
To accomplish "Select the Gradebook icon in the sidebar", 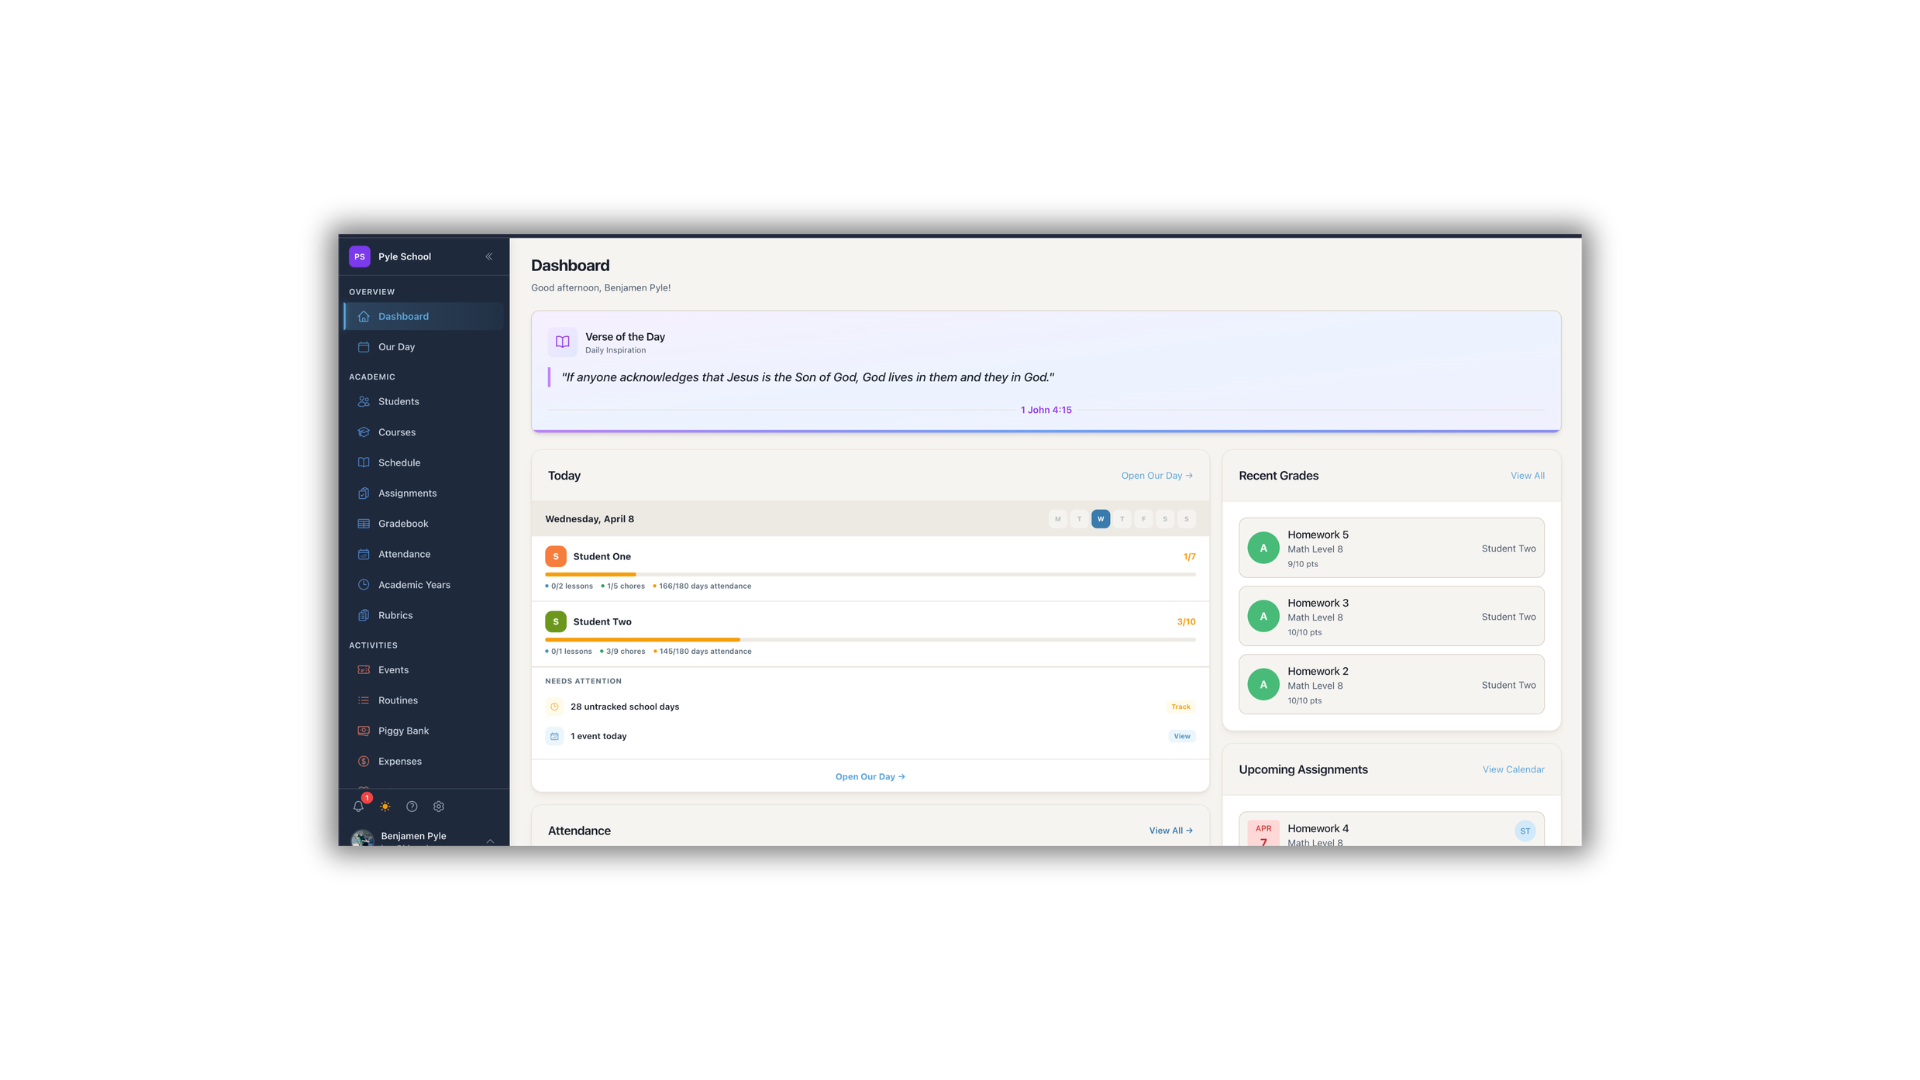I will tap(364, 523).
